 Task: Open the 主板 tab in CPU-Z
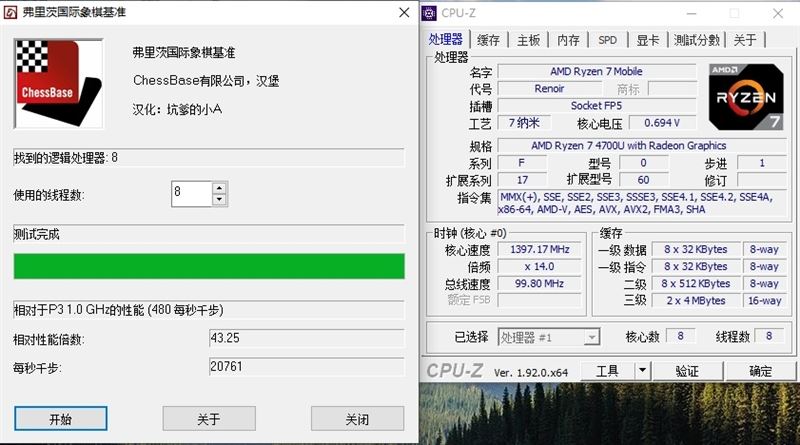pyautogui.click(x=528, y=40)
